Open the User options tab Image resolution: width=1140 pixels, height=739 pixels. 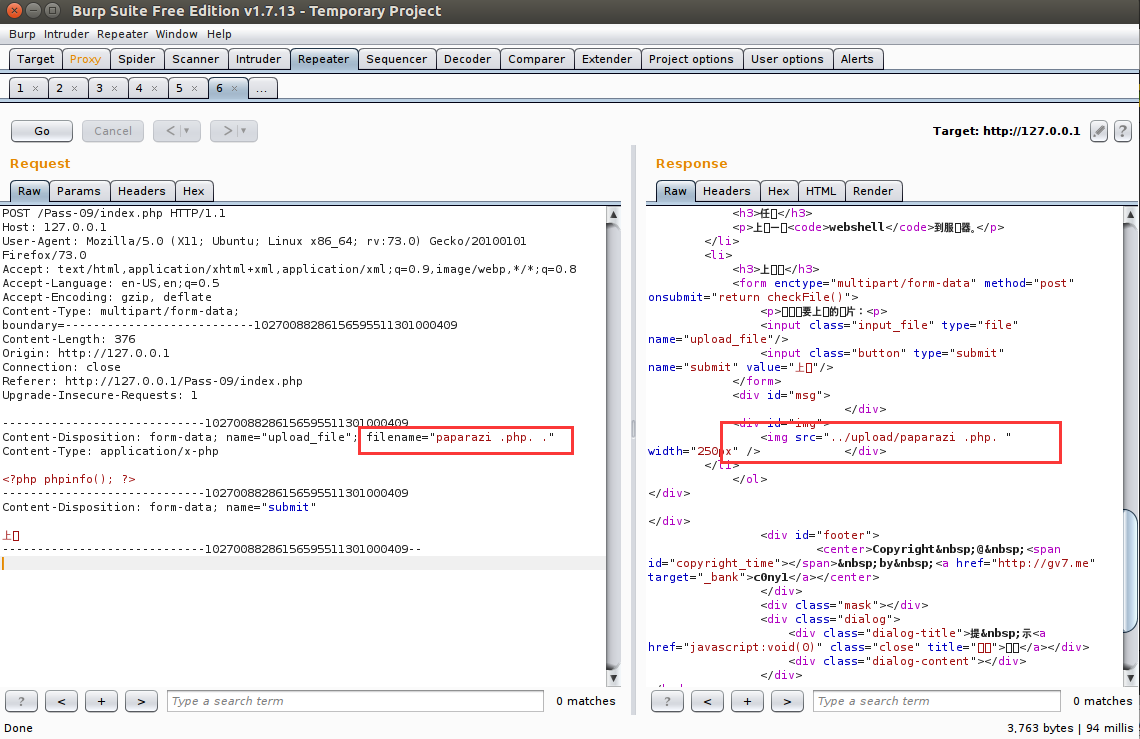(x=787, y=59)
